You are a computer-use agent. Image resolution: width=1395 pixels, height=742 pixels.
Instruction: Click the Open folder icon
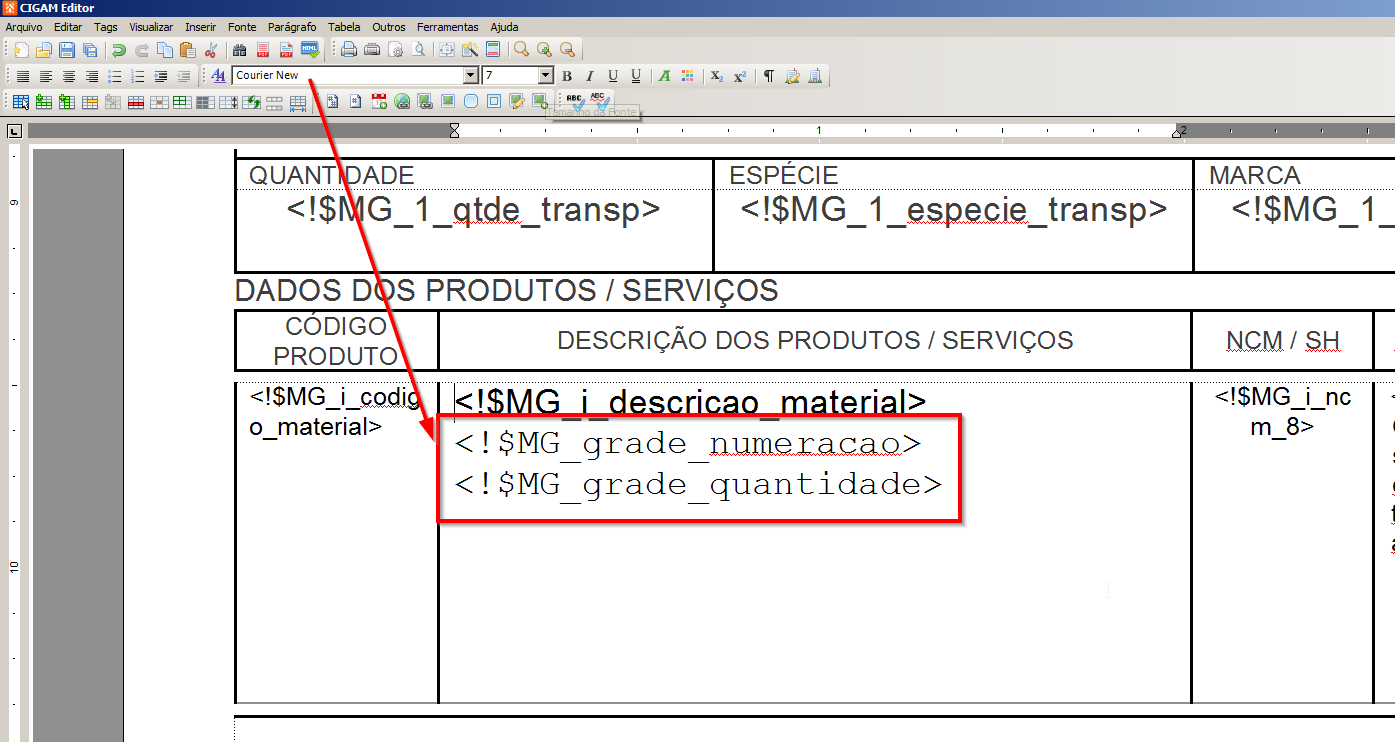coord(43,50)
